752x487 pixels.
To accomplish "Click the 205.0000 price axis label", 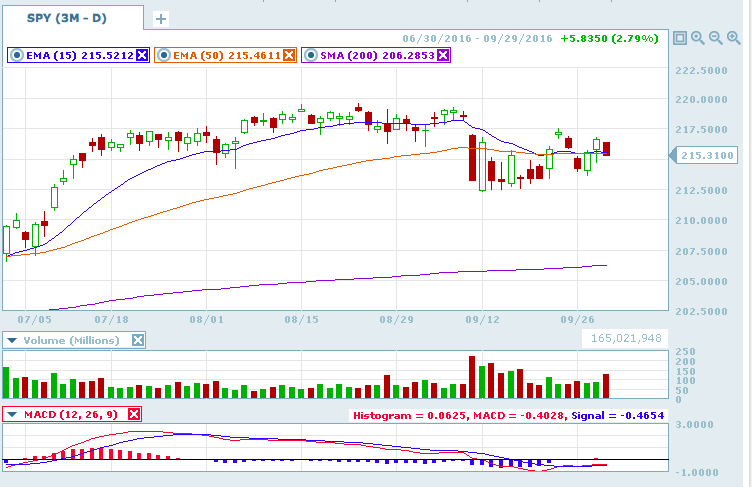I will tap(701, 282).
